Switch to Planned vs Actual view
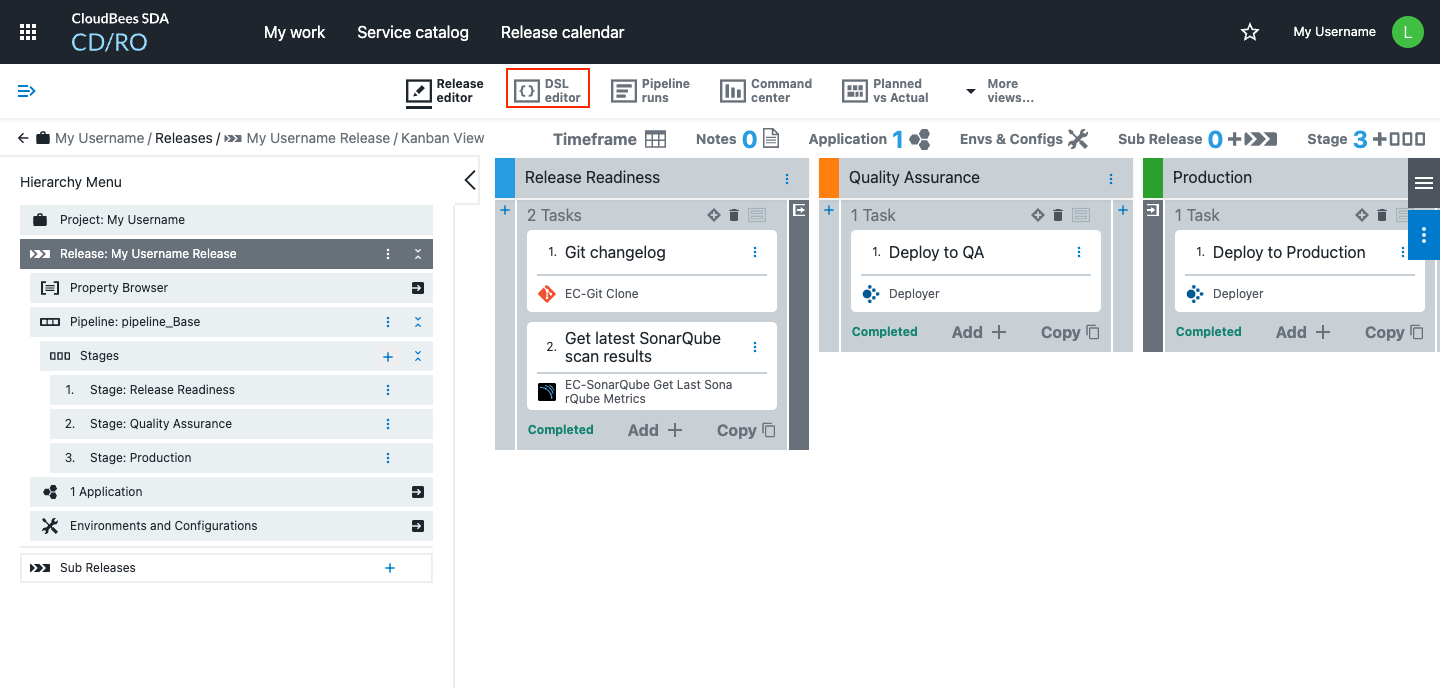Image resolution: width=1440 pixels, height=691 pixels. (x=886, y=91)
